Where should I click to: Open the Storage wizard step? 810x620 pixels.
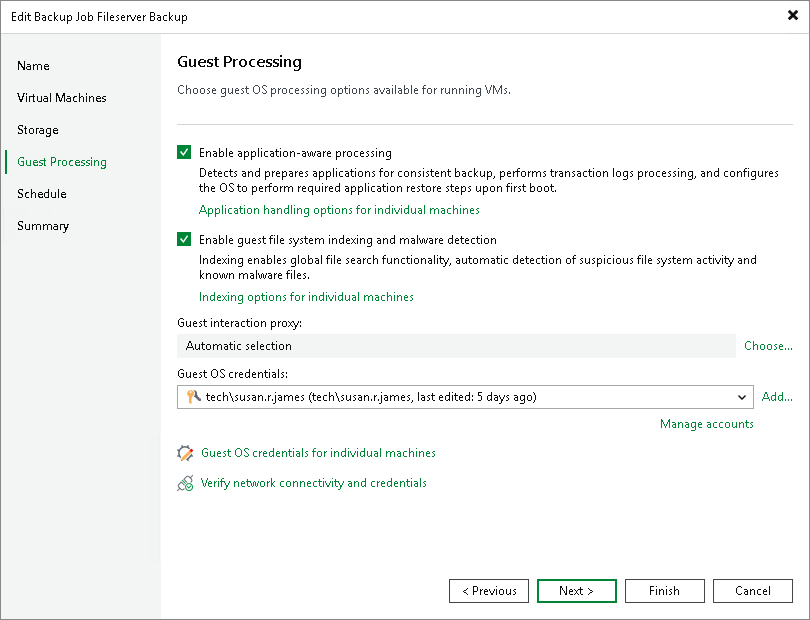click(x=37, y=130)
